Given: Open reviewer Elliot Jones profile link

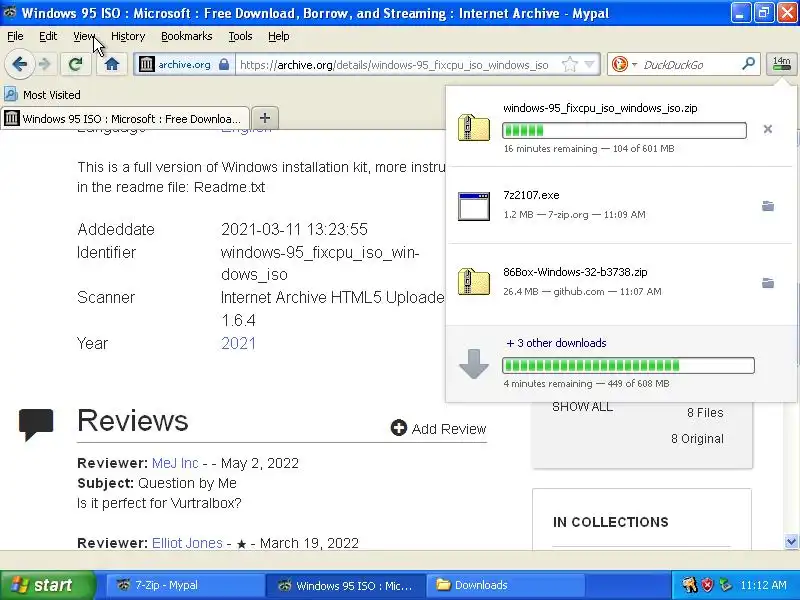Looking at the screenshot, I should click(187, 543).
